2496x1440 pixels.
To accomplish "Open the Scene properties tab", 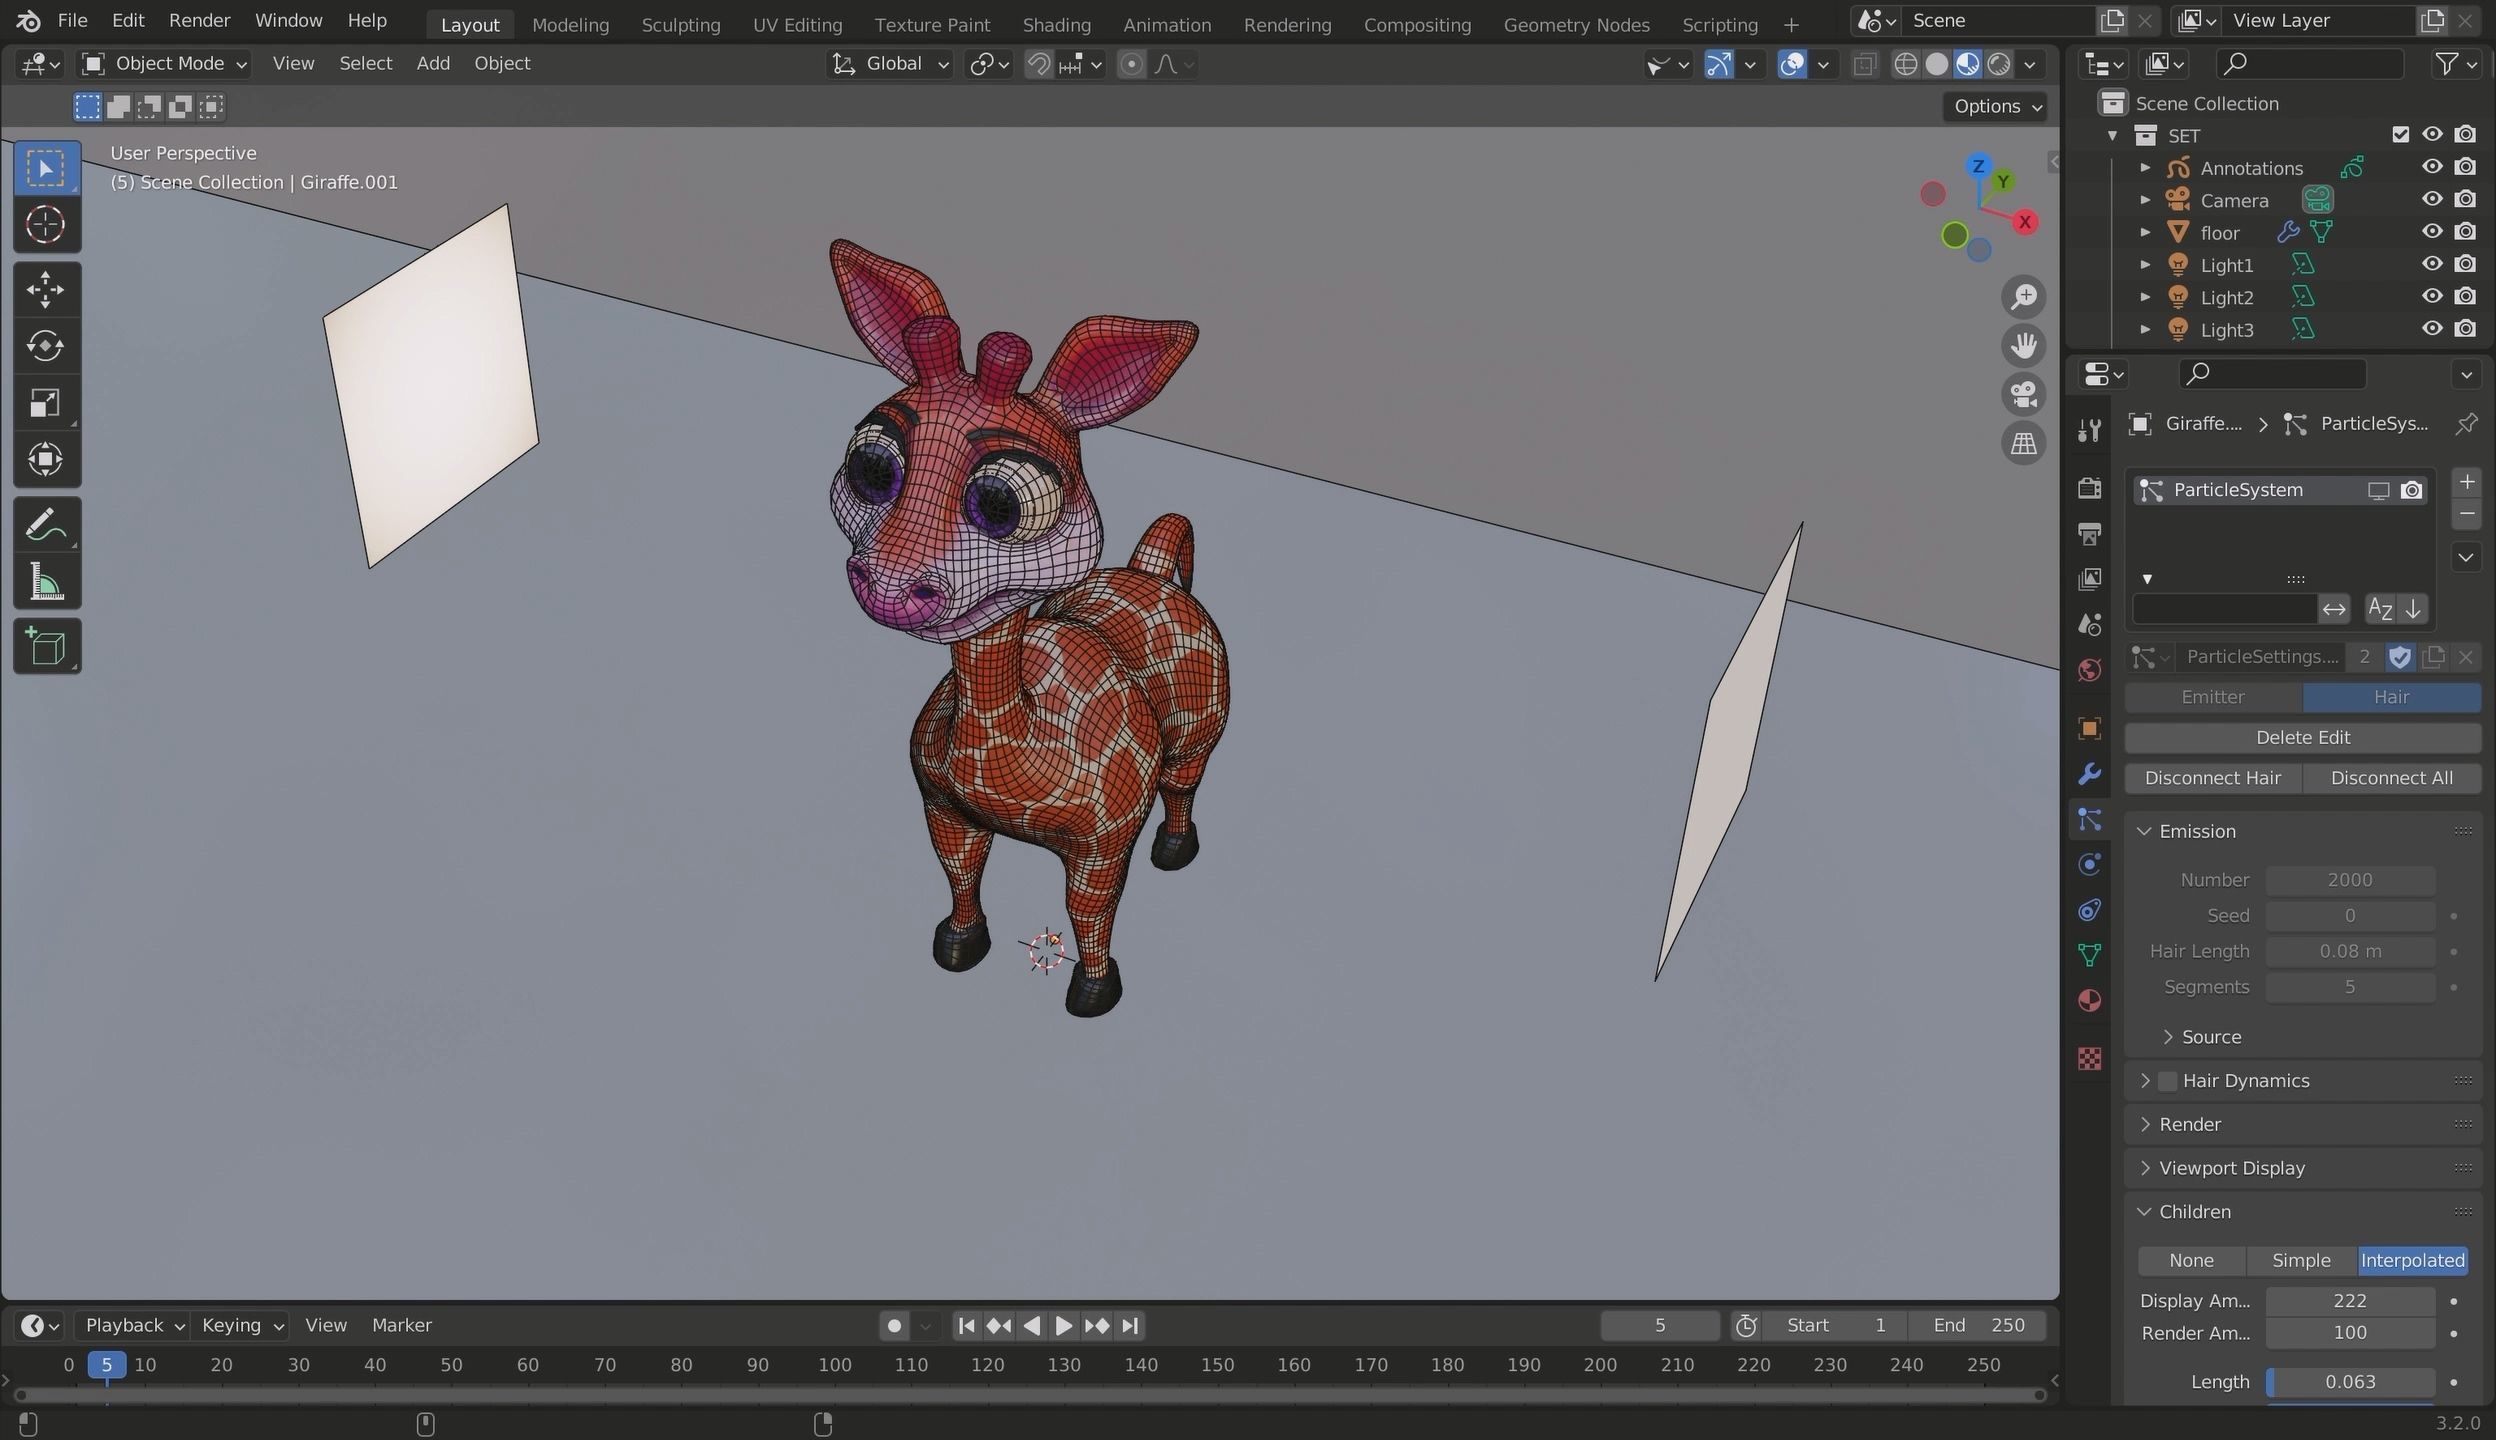I will coord(2089,625).
